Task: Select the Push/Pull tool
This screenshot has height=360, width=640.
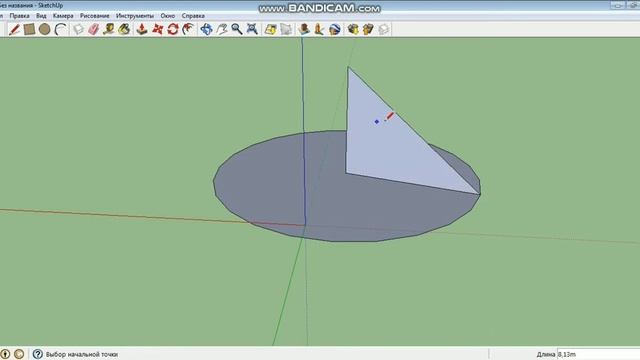Action: (142, 29)
